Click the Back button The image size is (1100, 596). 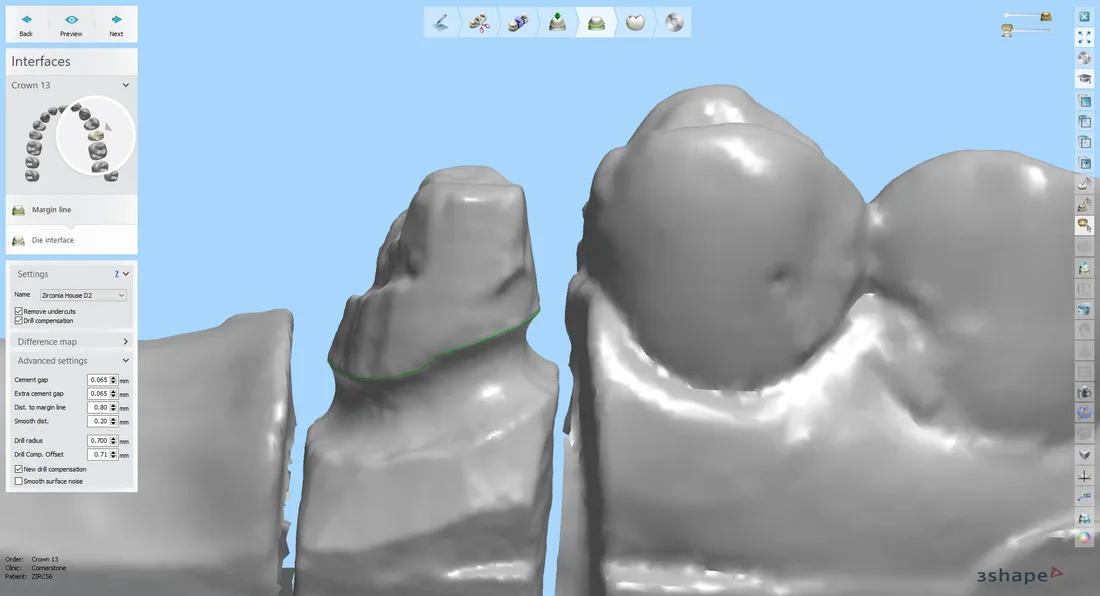(26, 24)
